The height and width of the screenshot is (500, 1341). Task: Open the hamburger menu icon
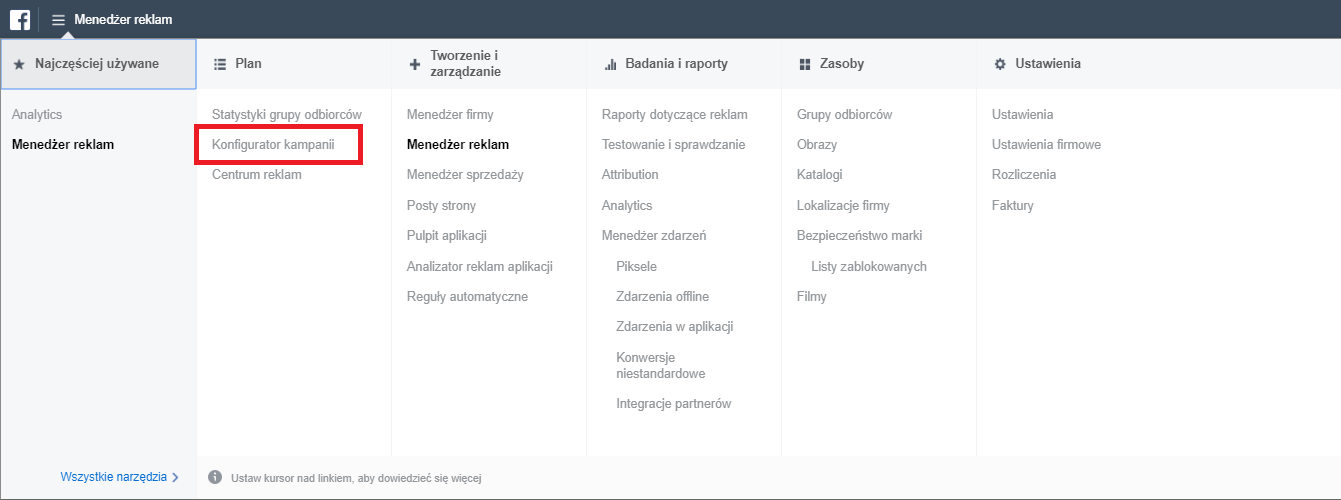[x=58, y=19]
